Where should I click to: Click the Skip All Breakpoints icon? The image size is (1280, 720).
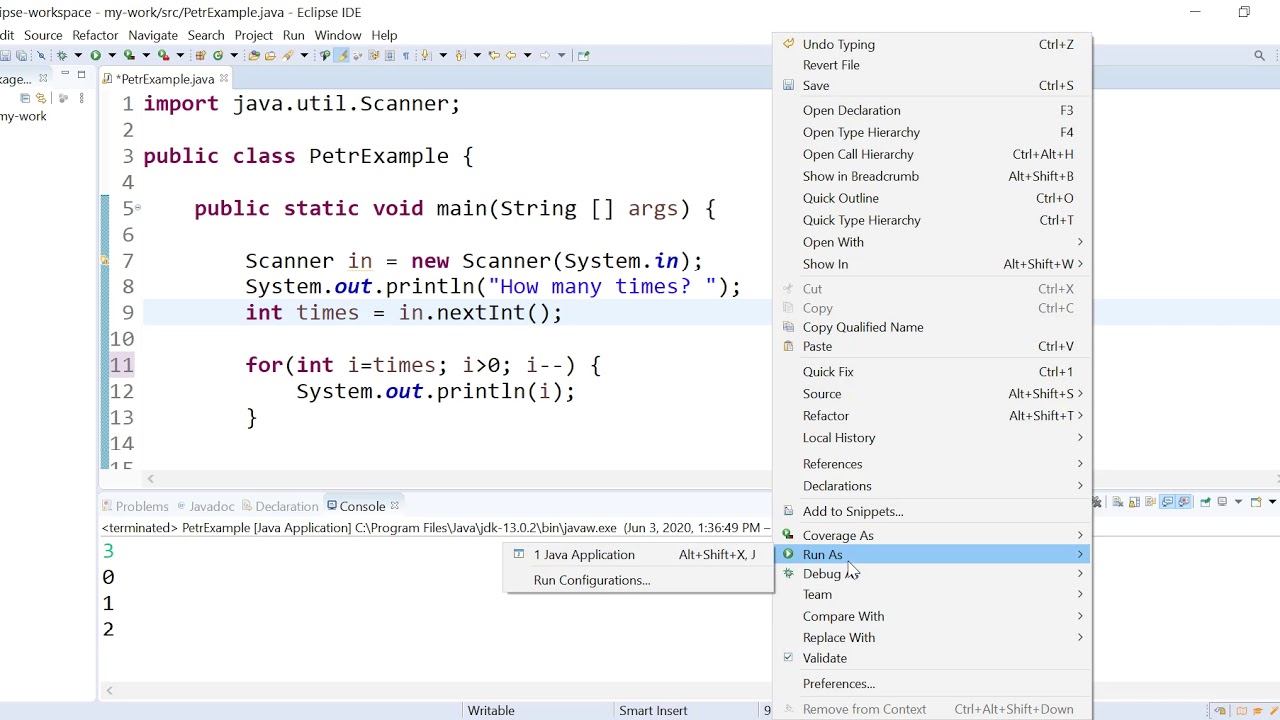pyautogui.click(x=41, y=56)
